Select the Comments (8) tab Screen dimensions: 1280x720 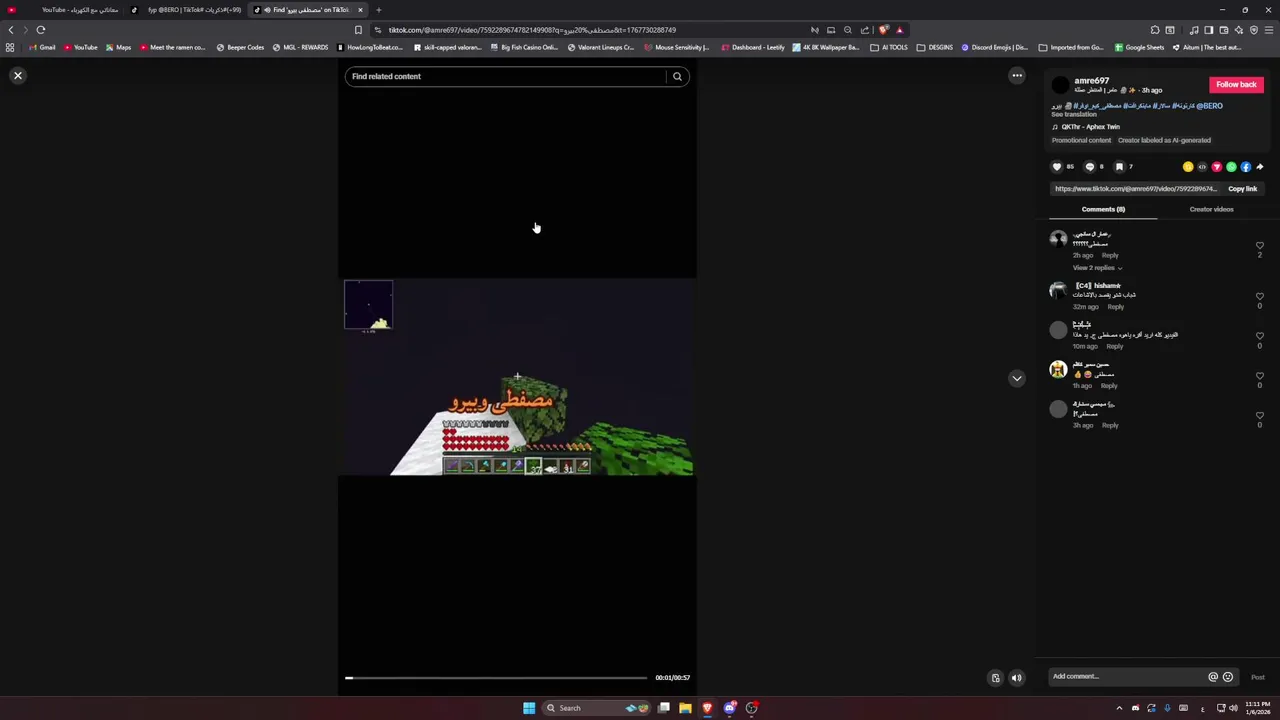1103,209
